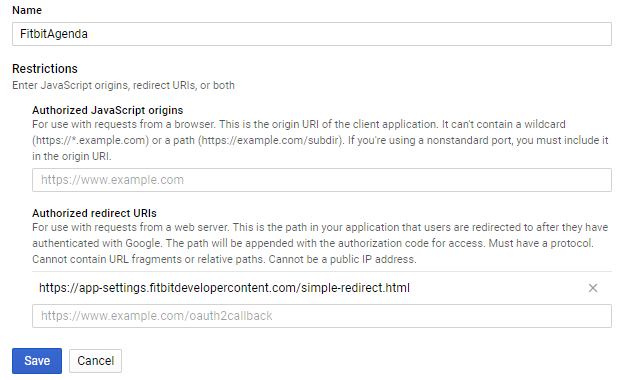Click the 'nonstandard port' sentence in description
634x380 pixels.
click(x=478, y=140)
